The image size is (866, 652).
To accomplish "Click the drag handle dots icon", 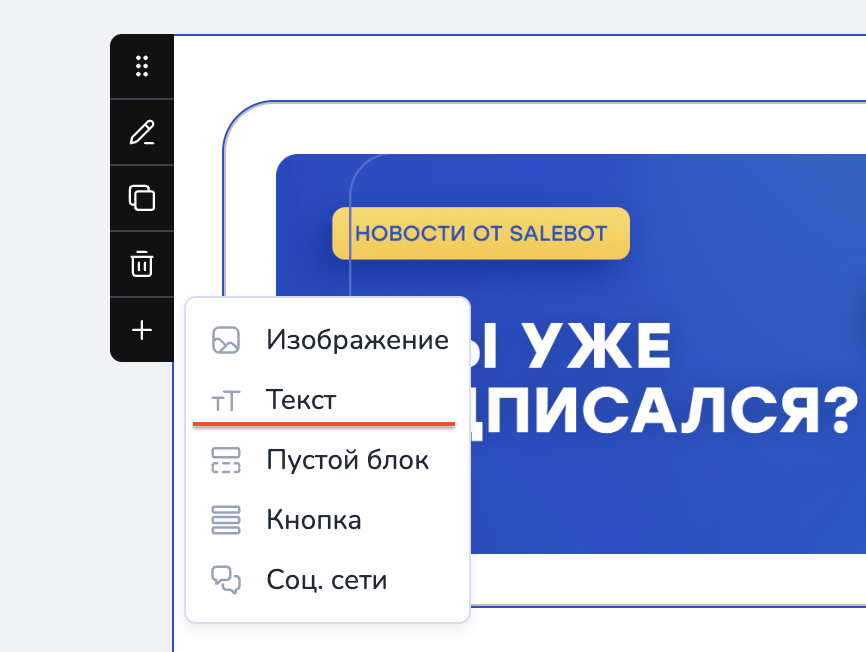I will tap(142, 67).
